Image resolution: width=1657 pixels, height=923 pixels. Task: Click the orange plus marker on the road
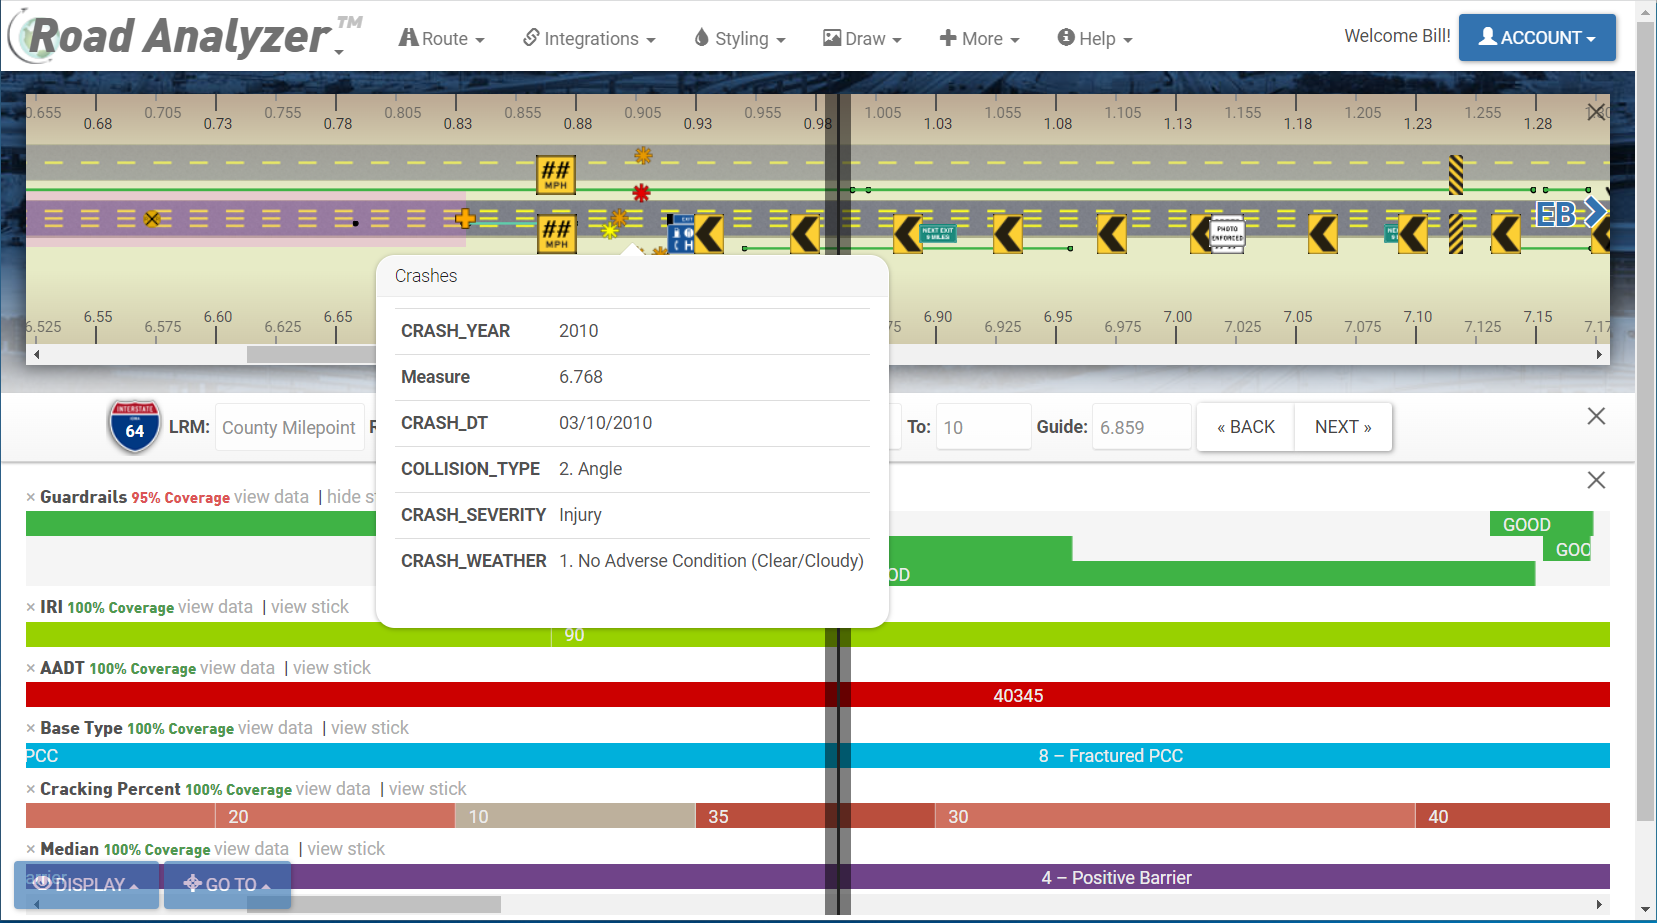coord(465,218)
